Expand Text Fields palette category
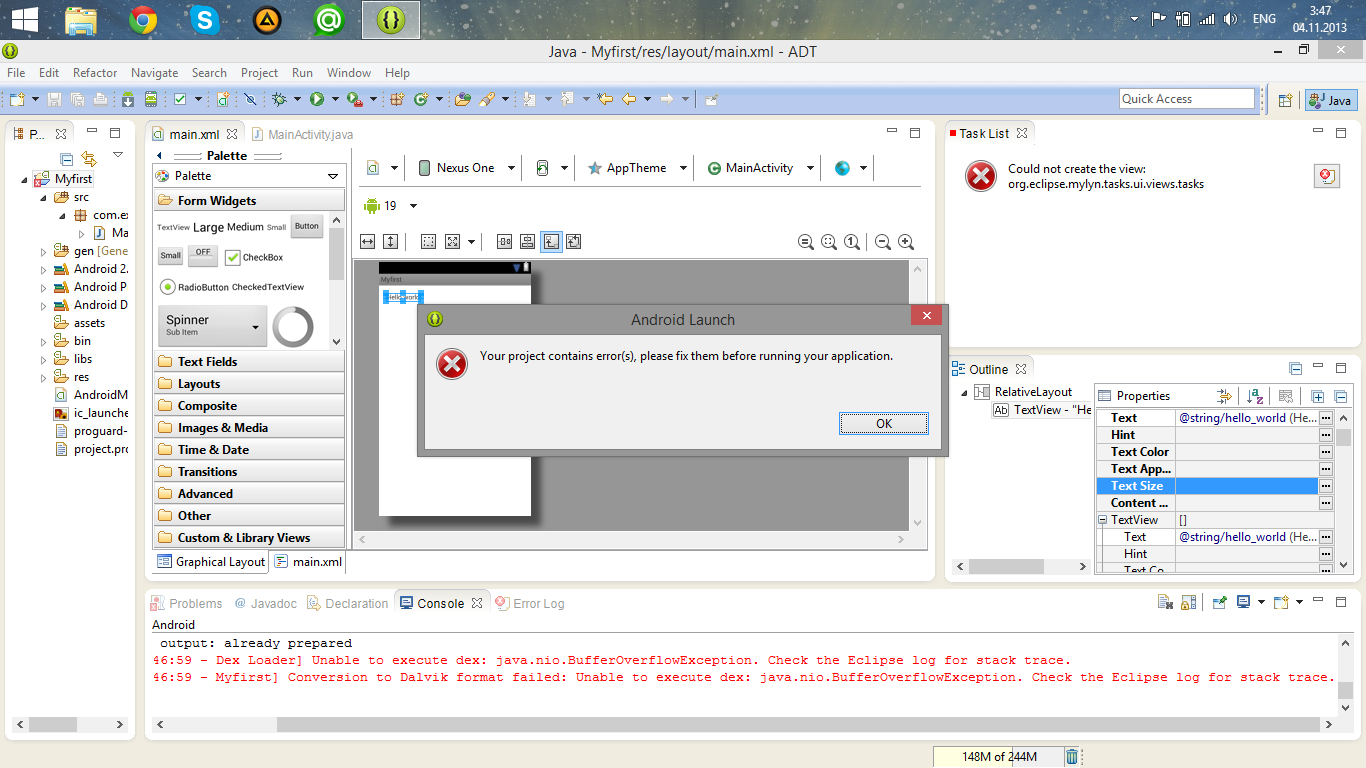This screenshot has height=768, width=1366. [x=249, y=362]
